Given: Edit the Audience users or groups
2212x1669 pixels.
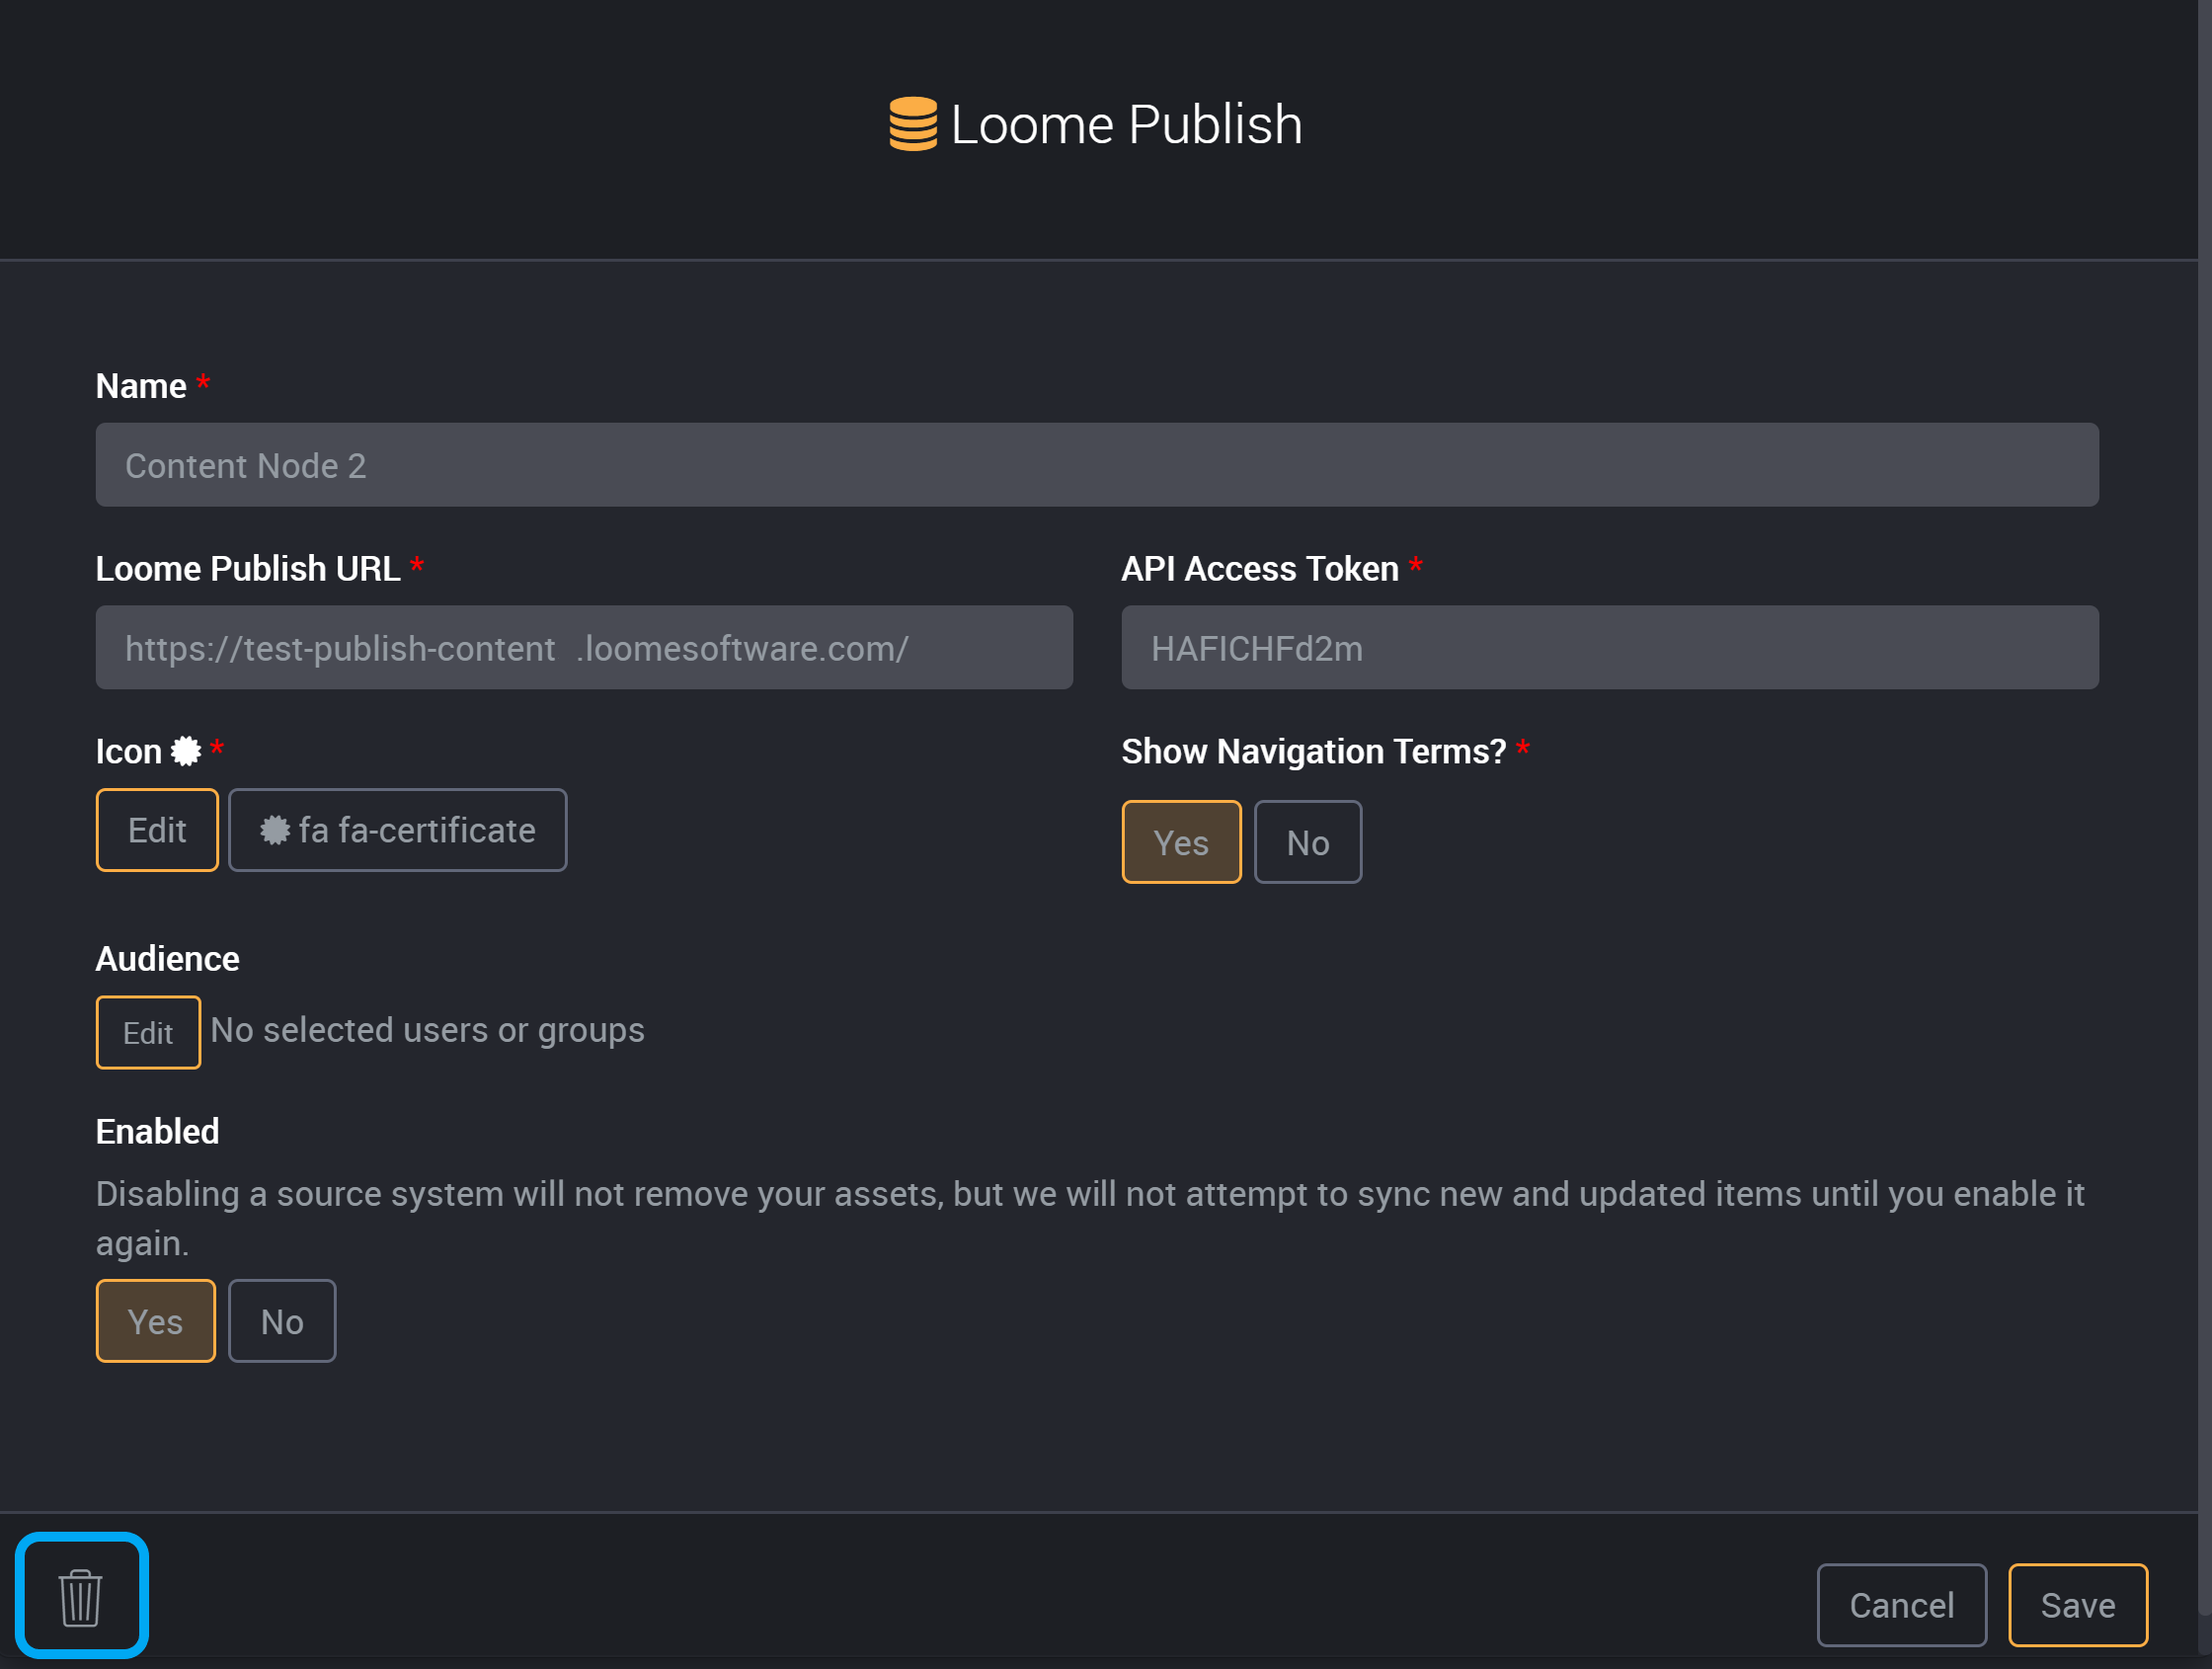Looking at the screenshot, I should (148, 1032).
